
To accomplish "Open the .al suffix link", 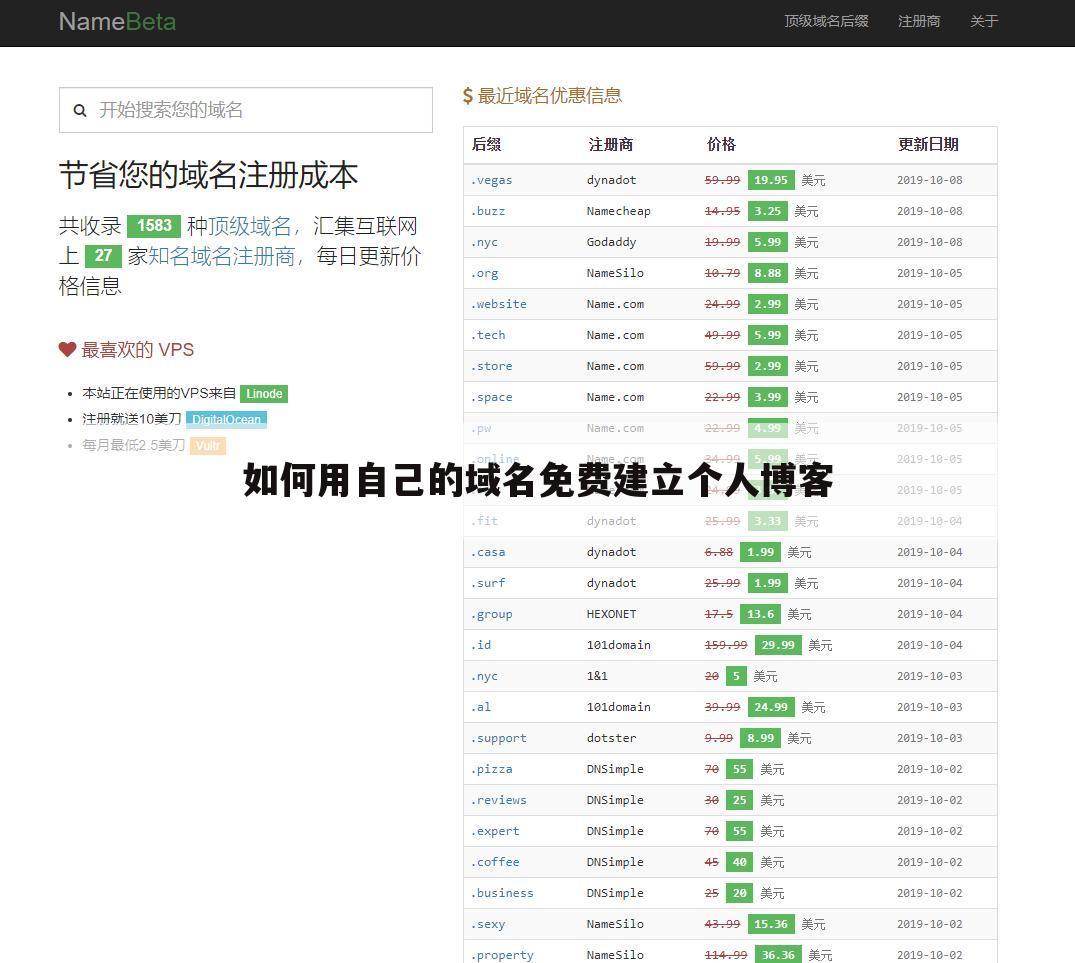I will [481, 707].
